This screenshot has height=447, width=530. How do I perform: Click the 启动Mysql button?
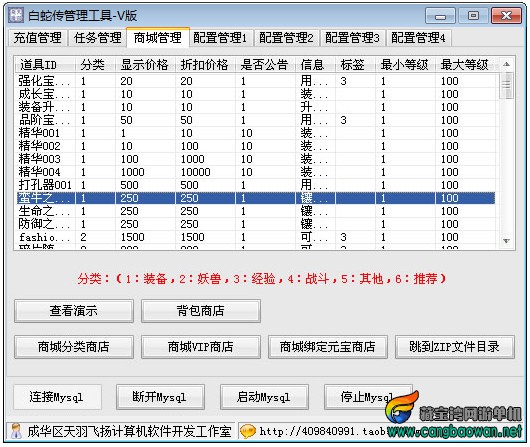click(264, 397)
